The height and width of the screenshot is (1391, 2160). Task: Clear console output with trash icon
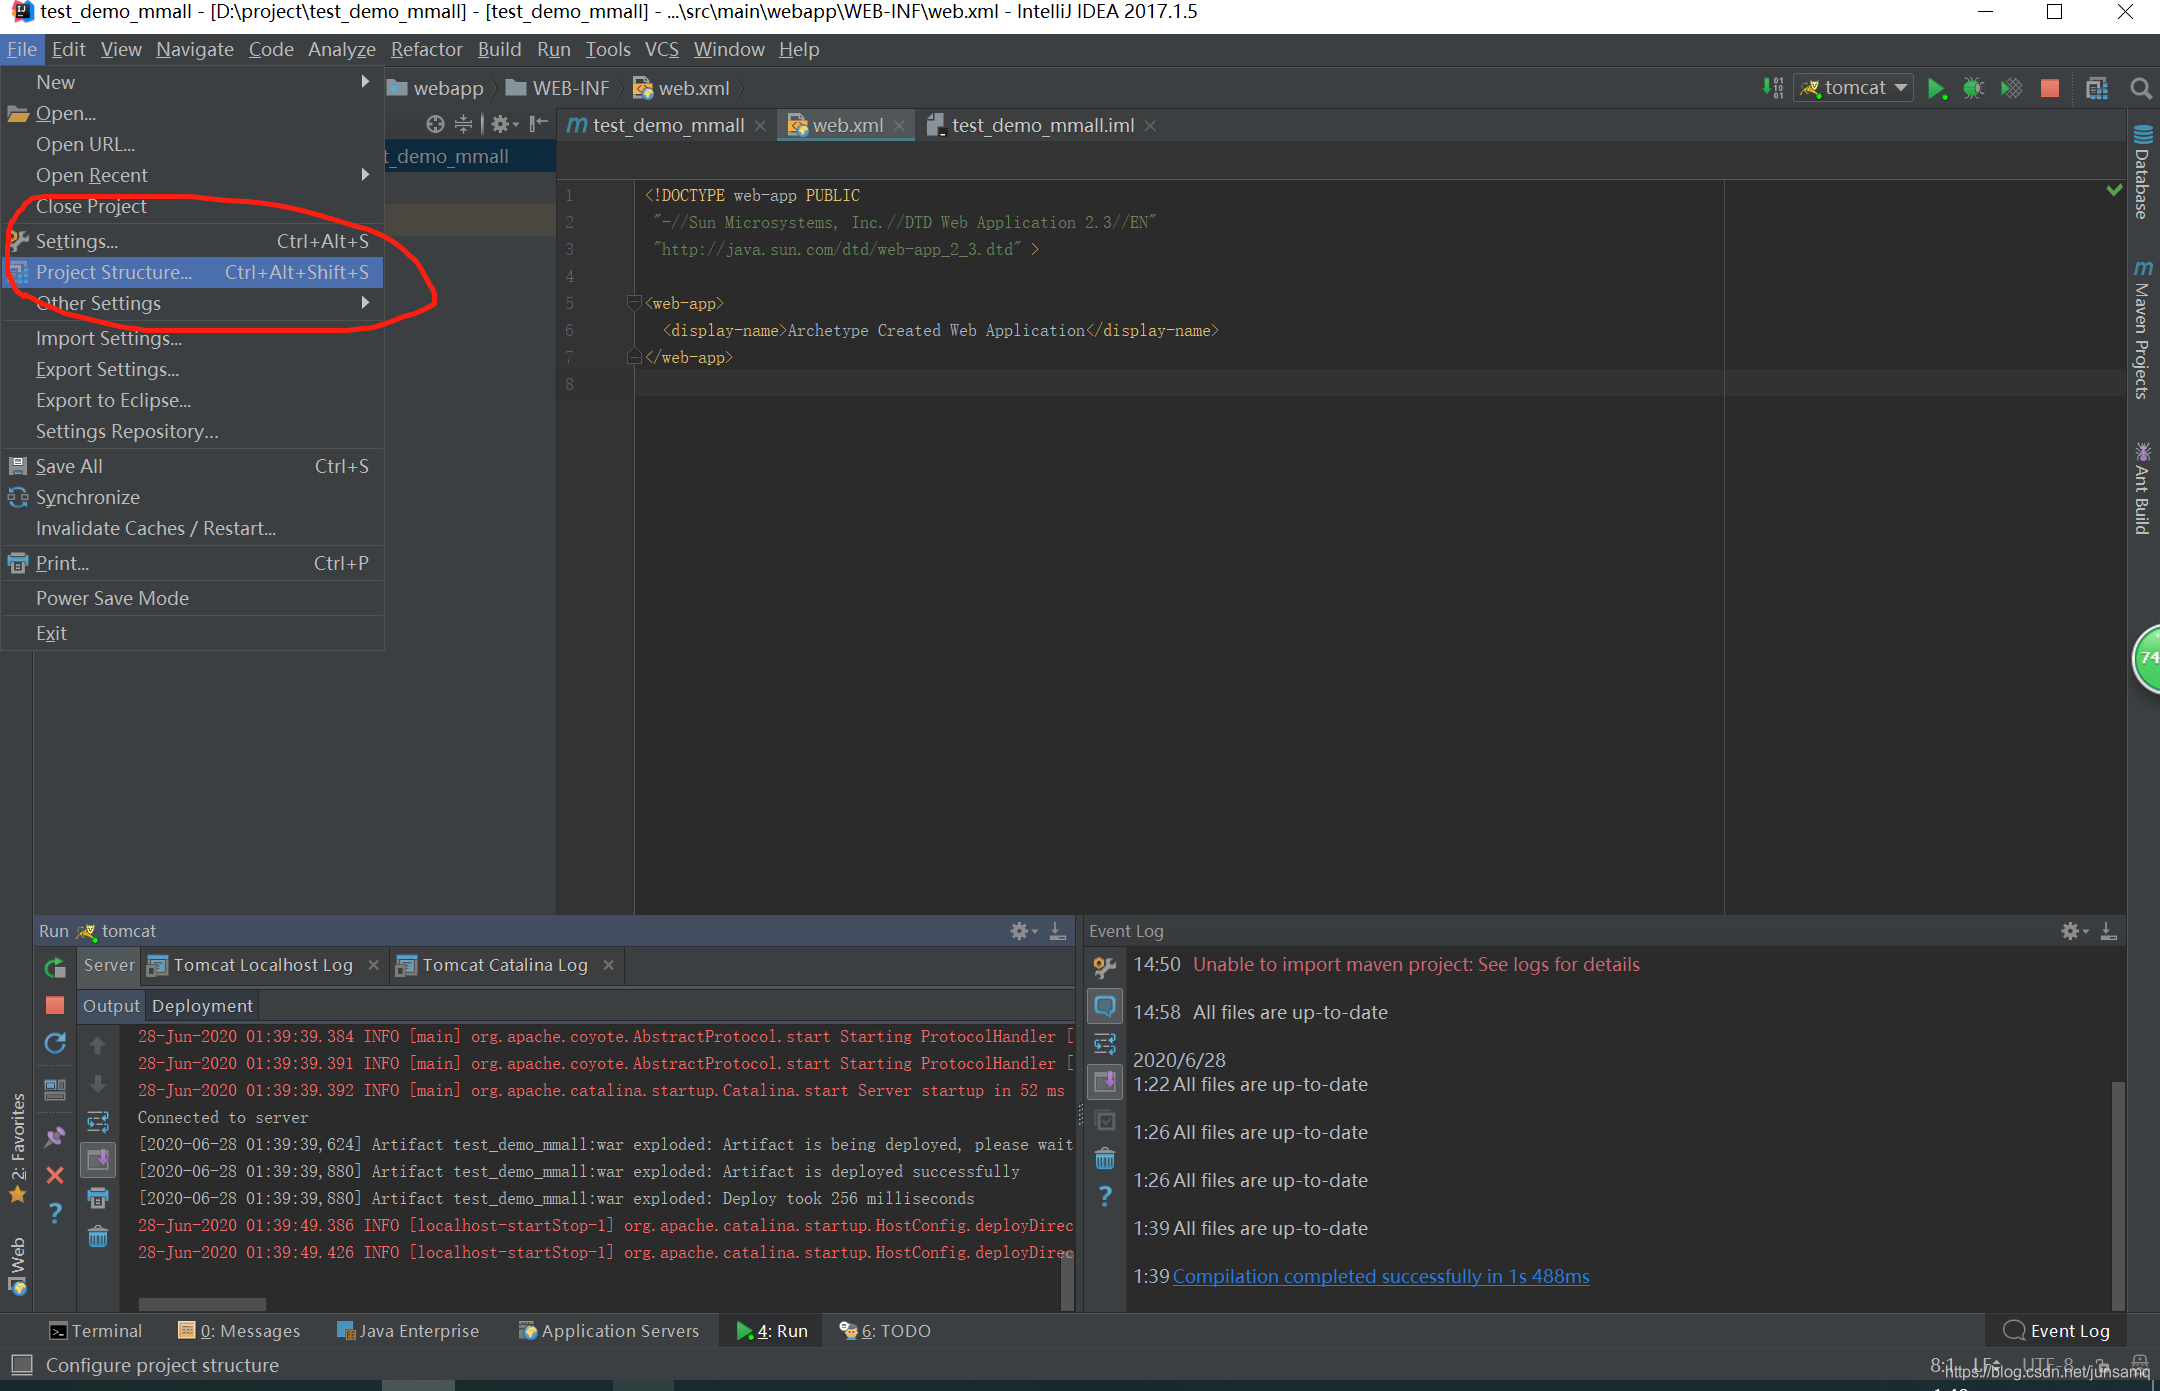click(98, 1237)
